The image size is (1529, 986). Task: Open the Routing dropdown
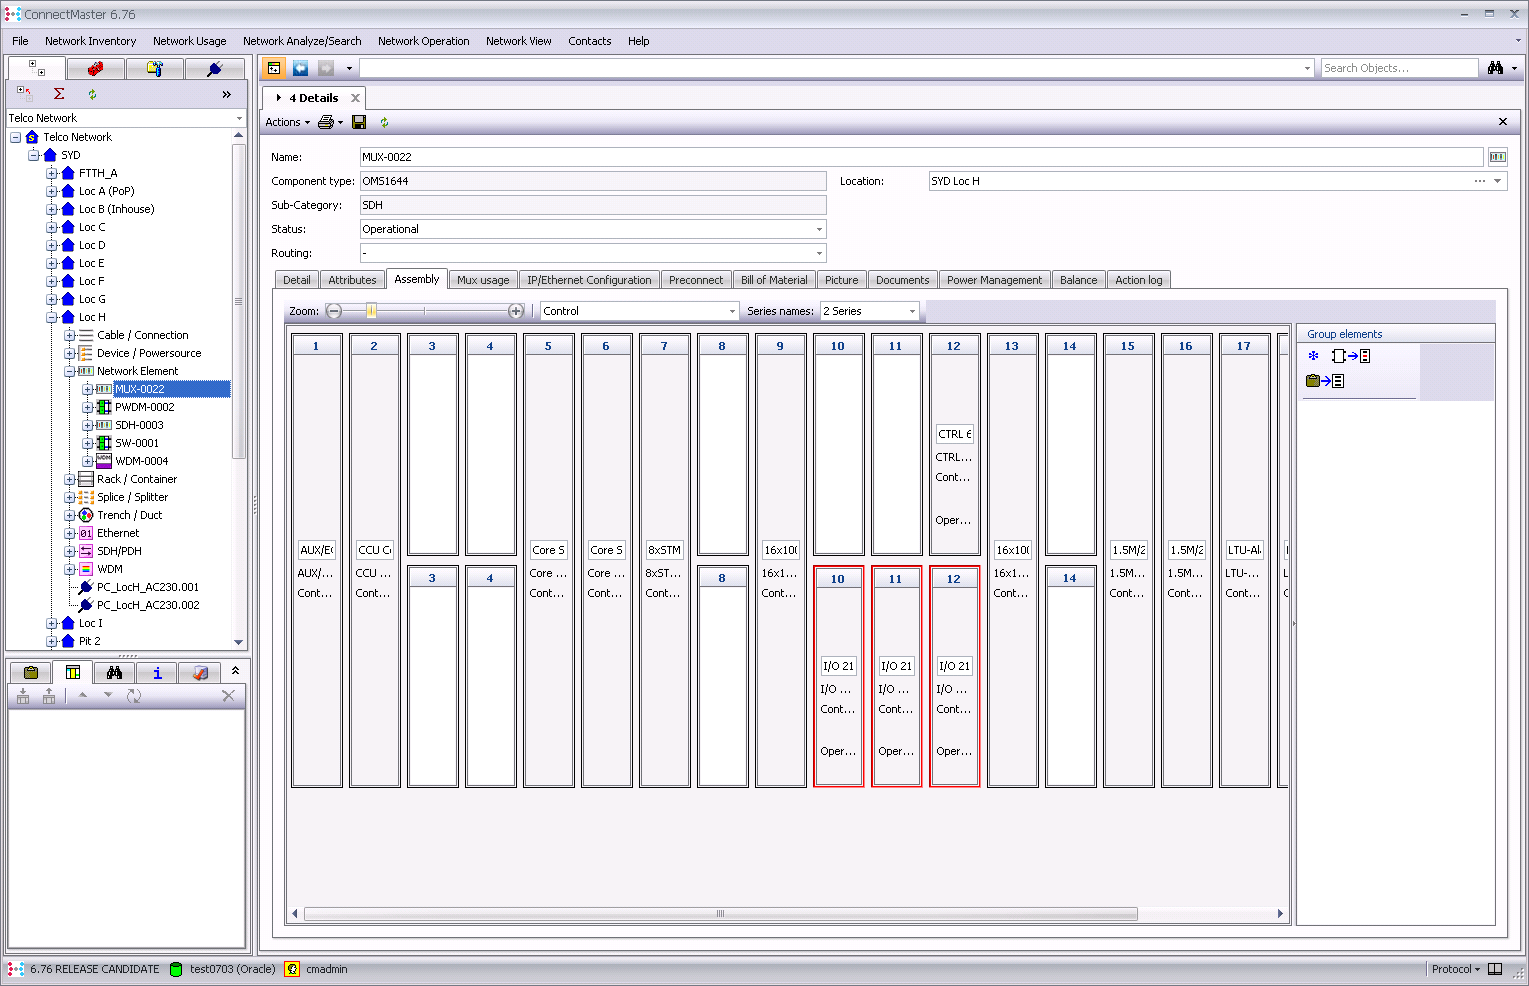pos(820,253)
